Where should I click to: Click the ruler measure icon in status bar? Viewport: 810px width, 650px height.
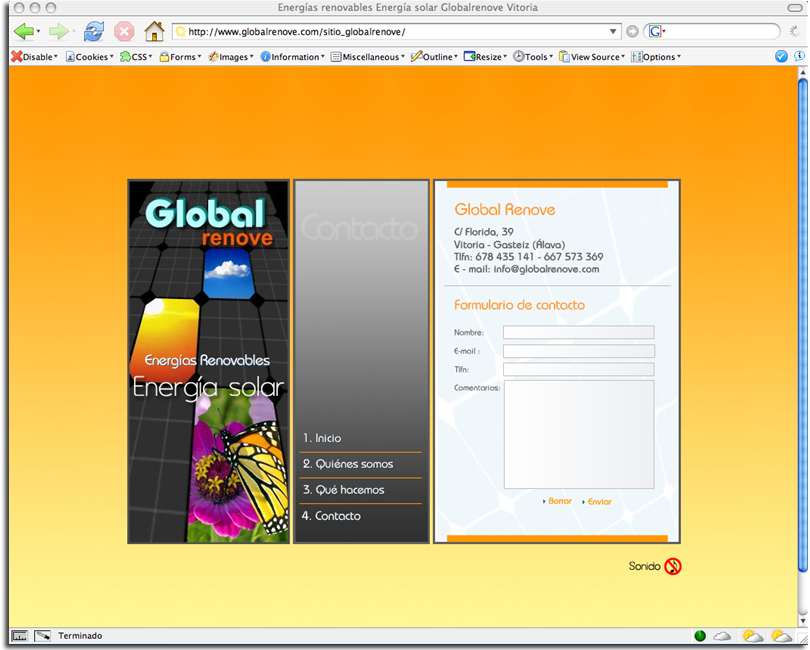[x=20, y=636]
